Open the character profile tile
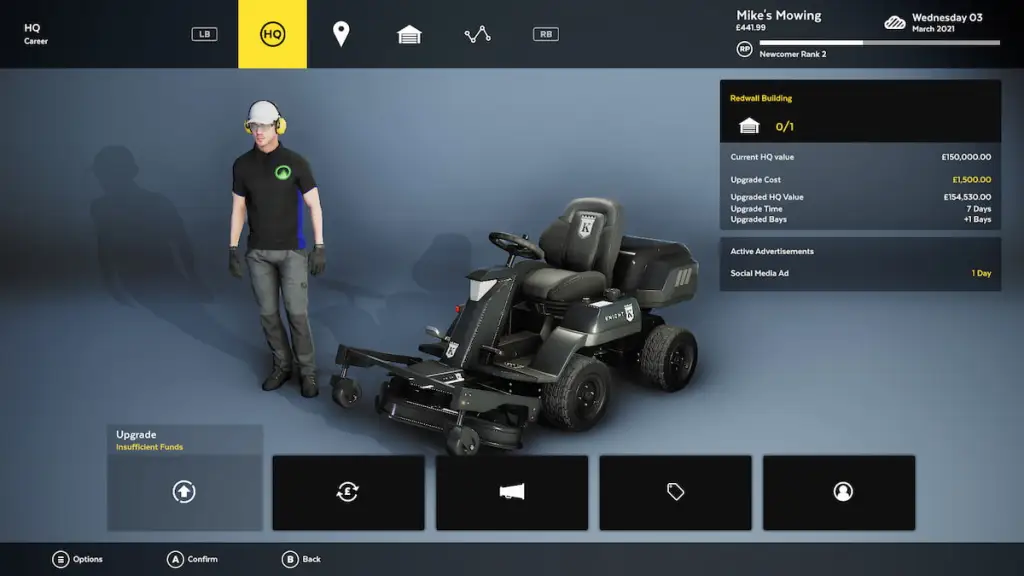This screenshot has width=1024, height=576. pyautogui.click(x=839, y=492)
